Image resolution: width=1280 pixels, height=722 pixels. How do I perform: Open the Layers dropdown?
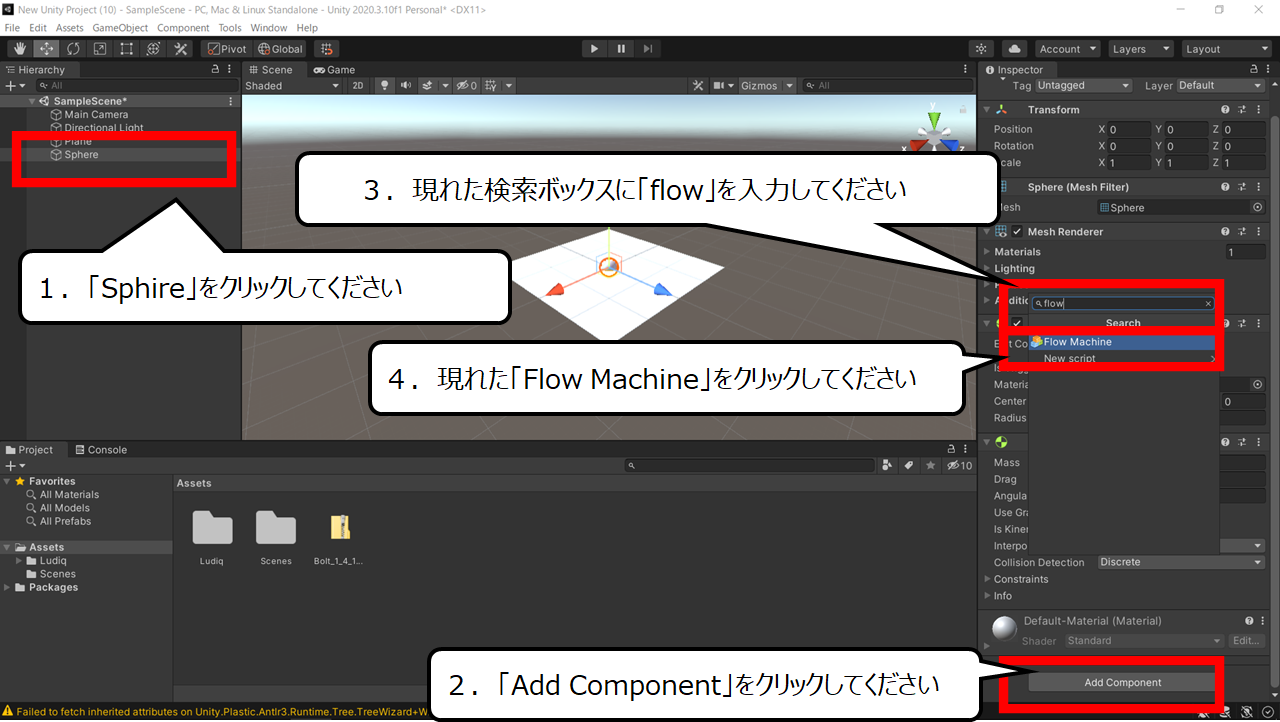click(x=1140, y=48)
